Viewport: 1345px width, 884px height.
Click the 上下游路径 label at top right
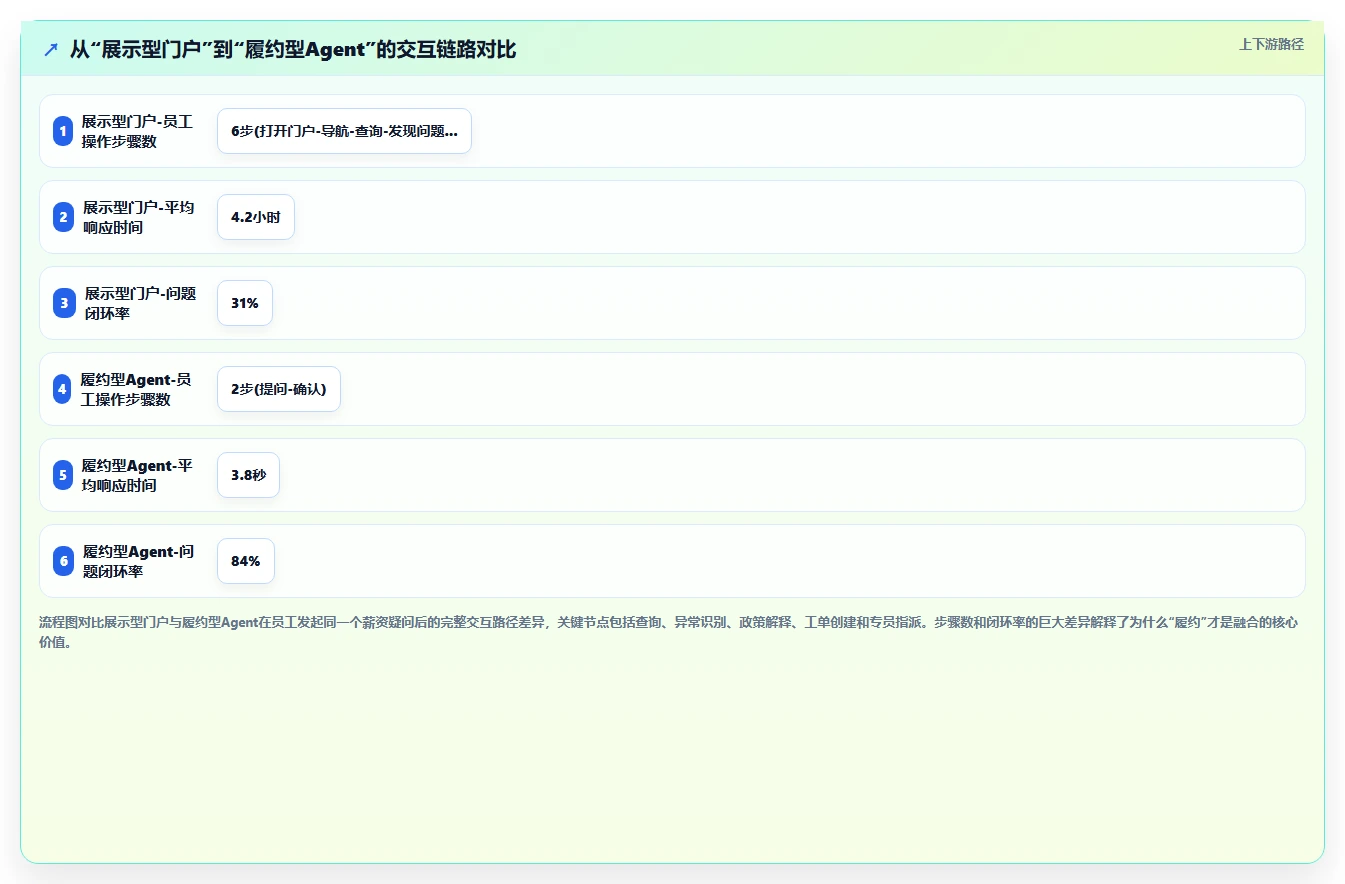pyautogui.click(x=1271, y=44)
